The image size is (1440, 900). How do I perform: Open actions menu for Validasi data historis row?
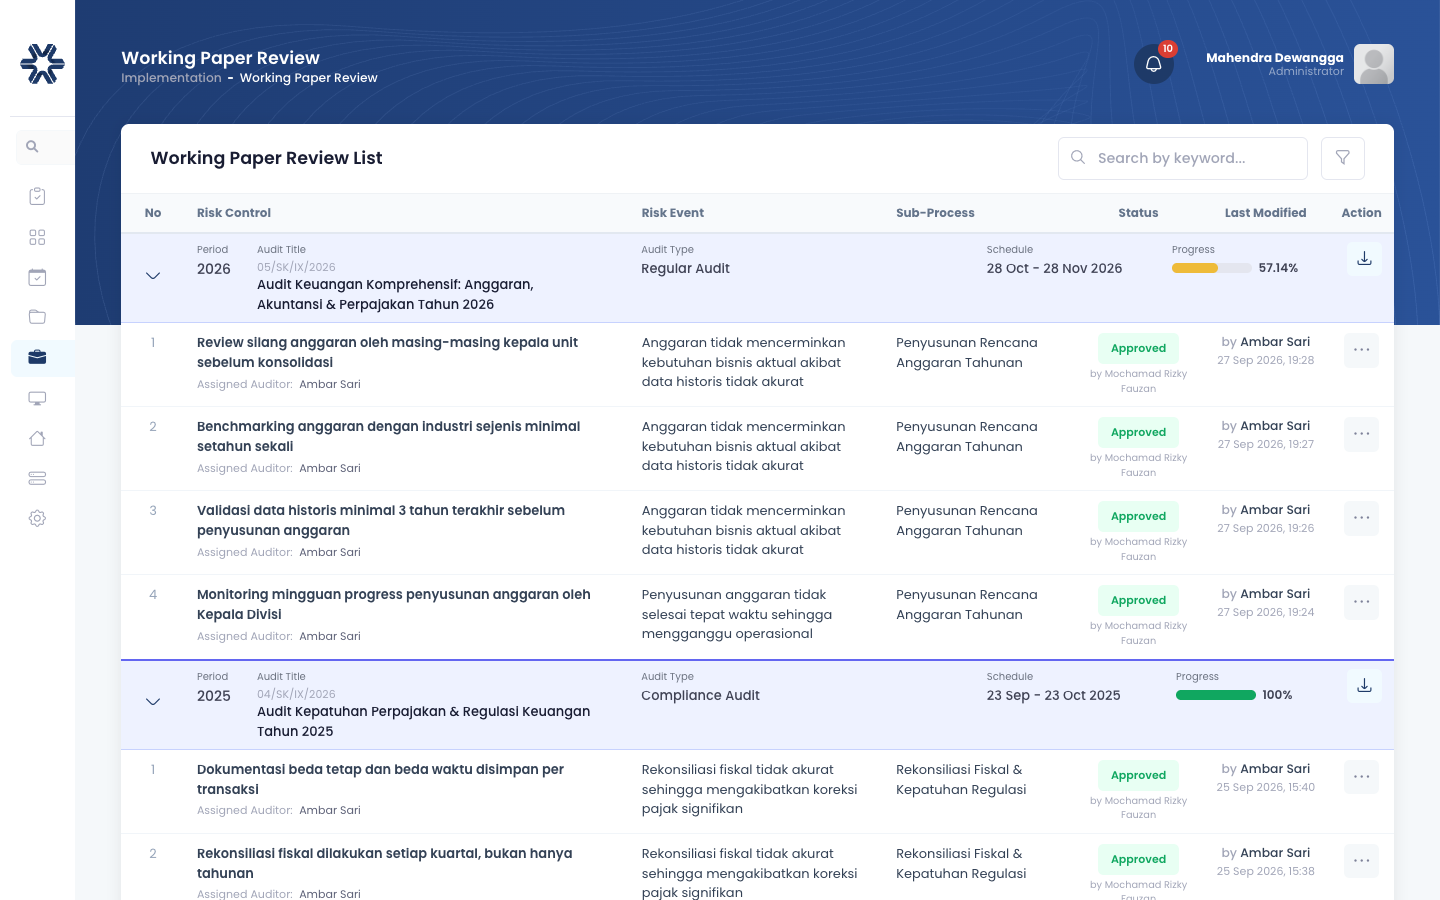1361,518
